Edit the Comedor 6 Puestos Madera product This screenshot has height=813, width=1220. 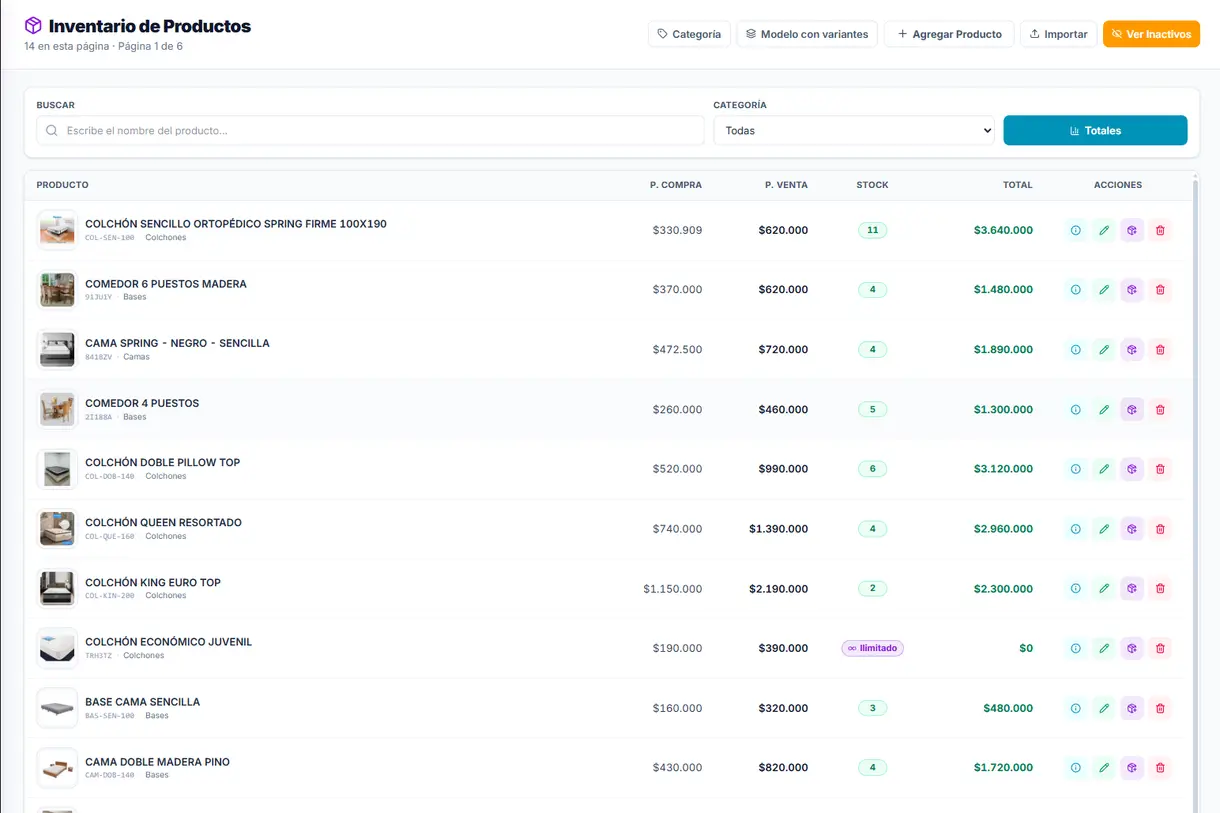1104,290
